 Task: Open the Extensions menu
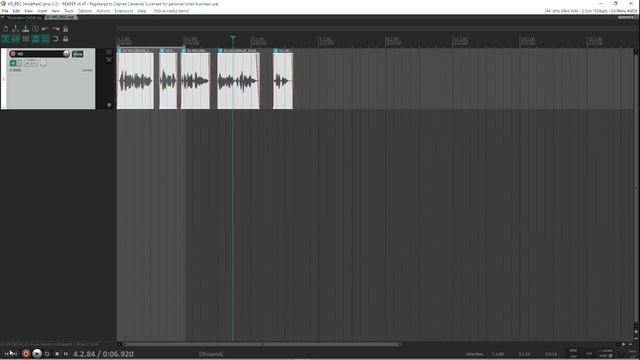(124, 11)
